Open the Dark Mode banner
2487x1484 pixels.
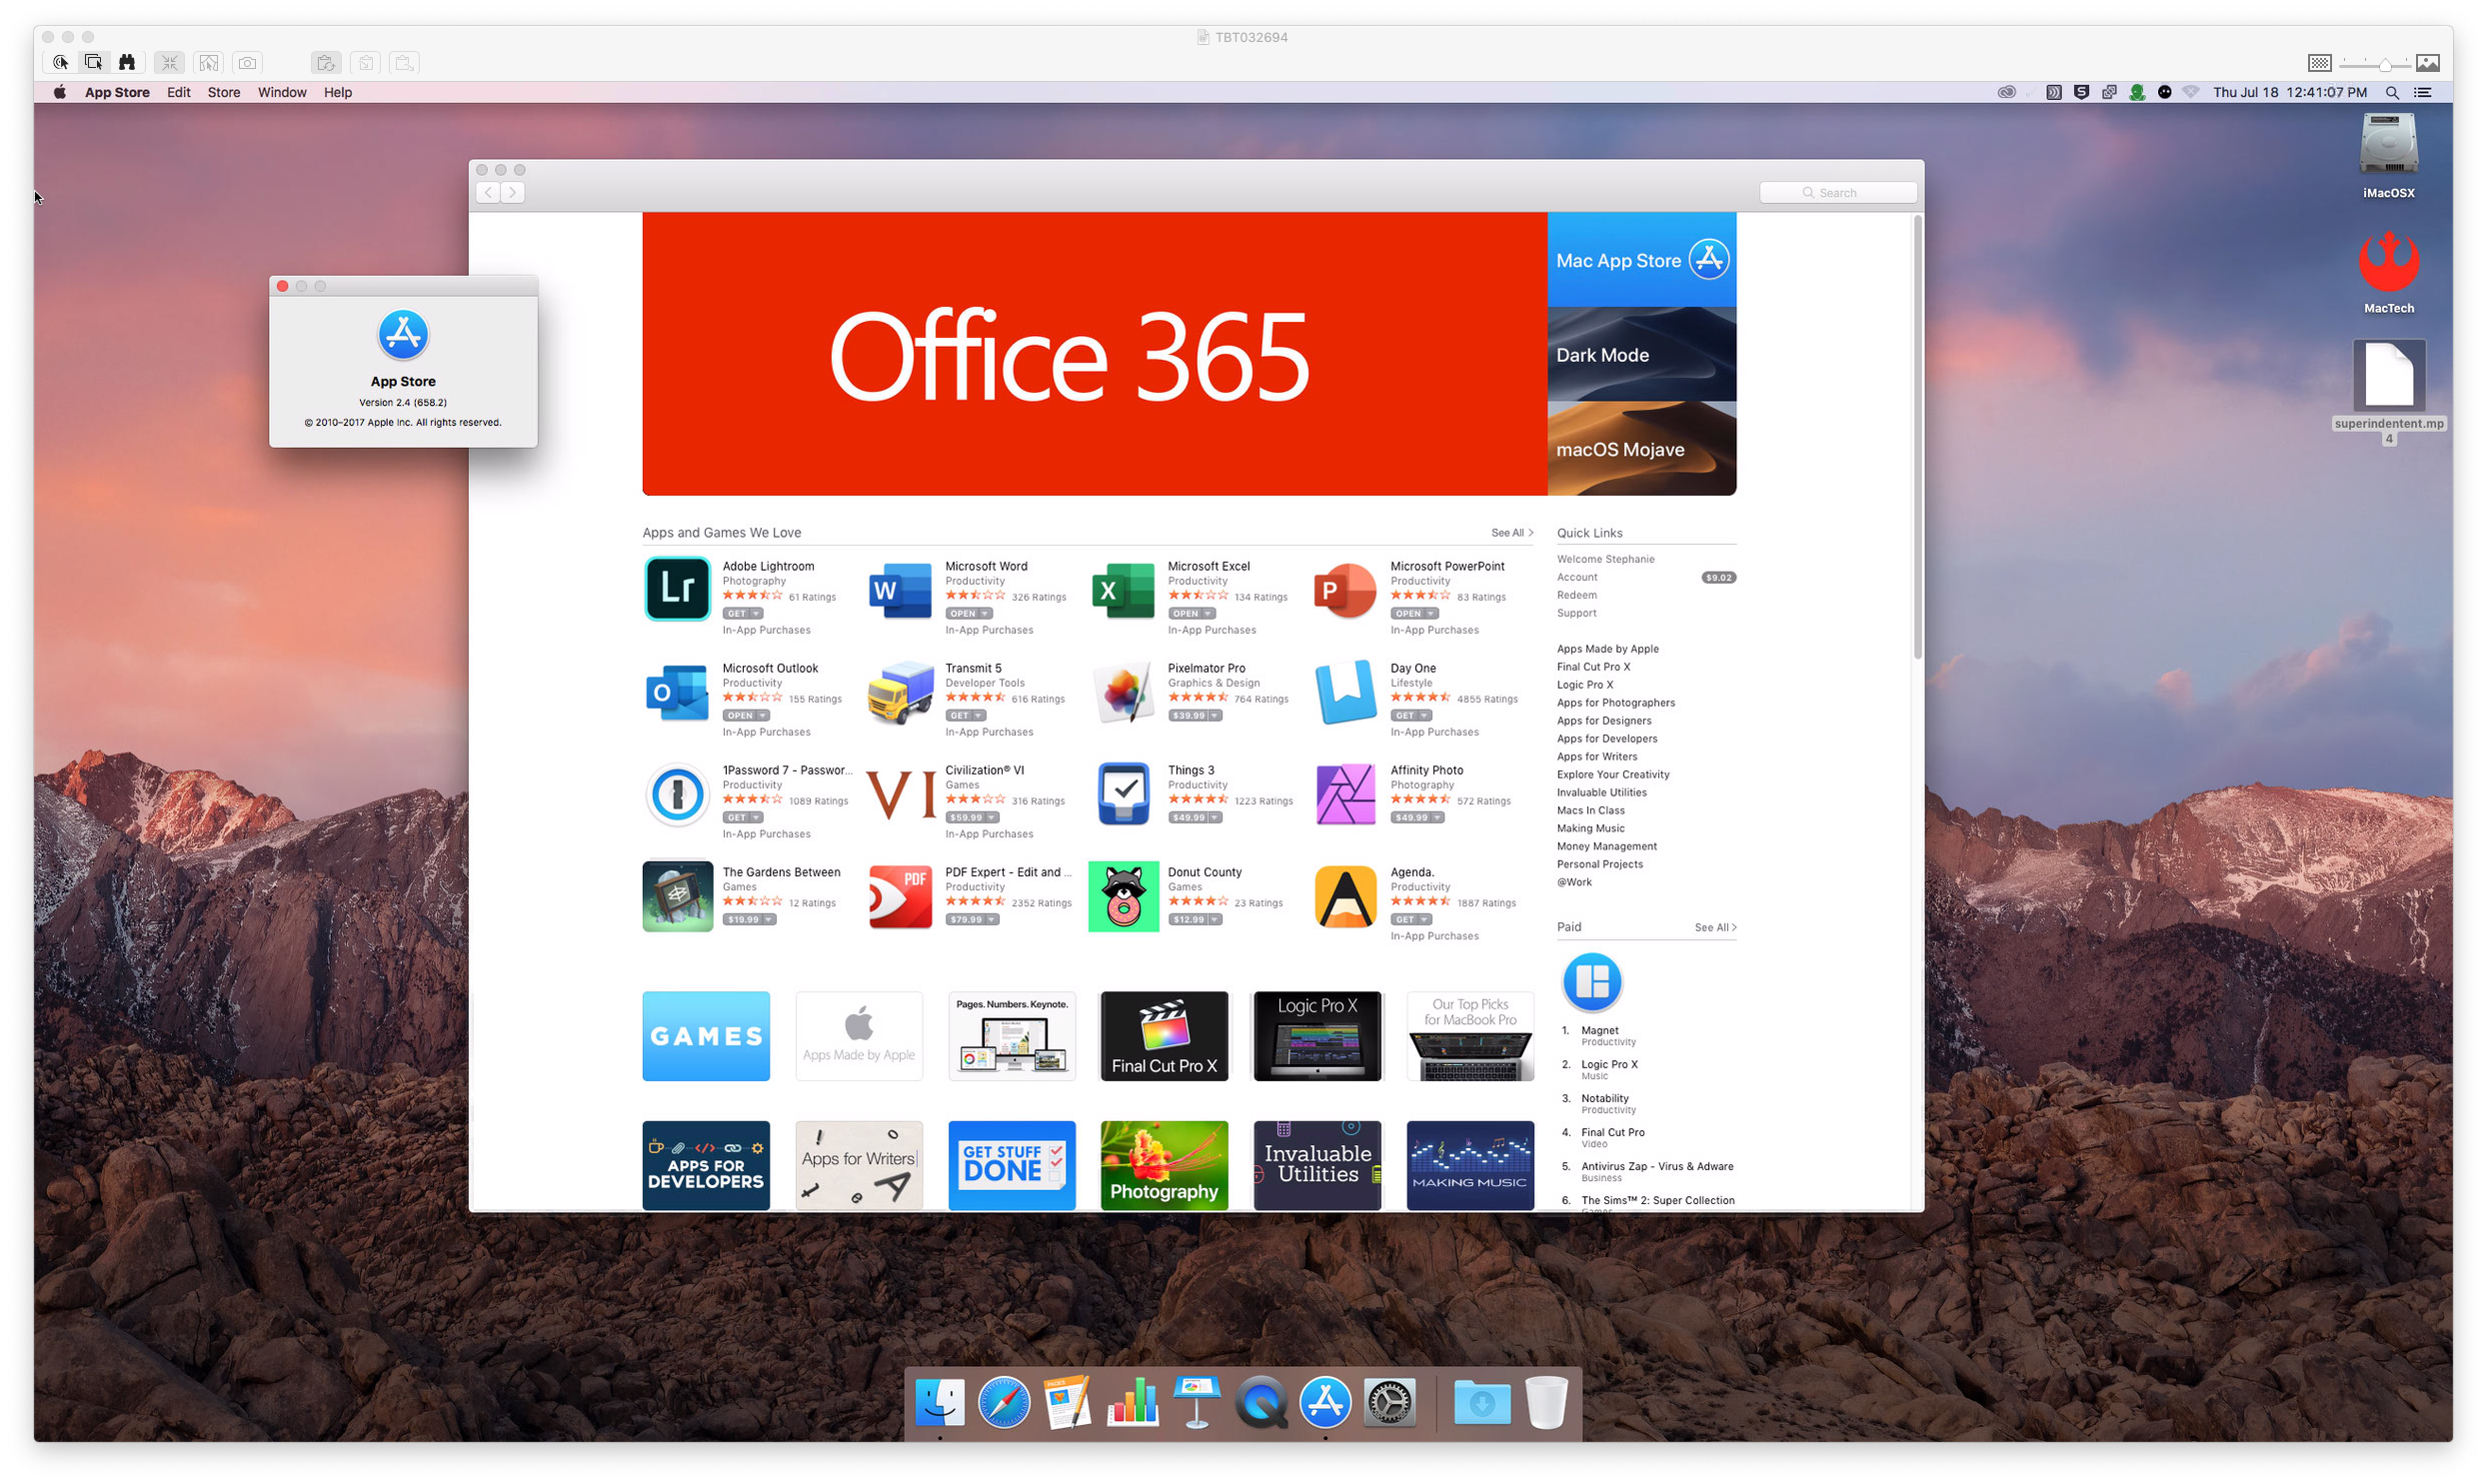tap(1641, 355)
